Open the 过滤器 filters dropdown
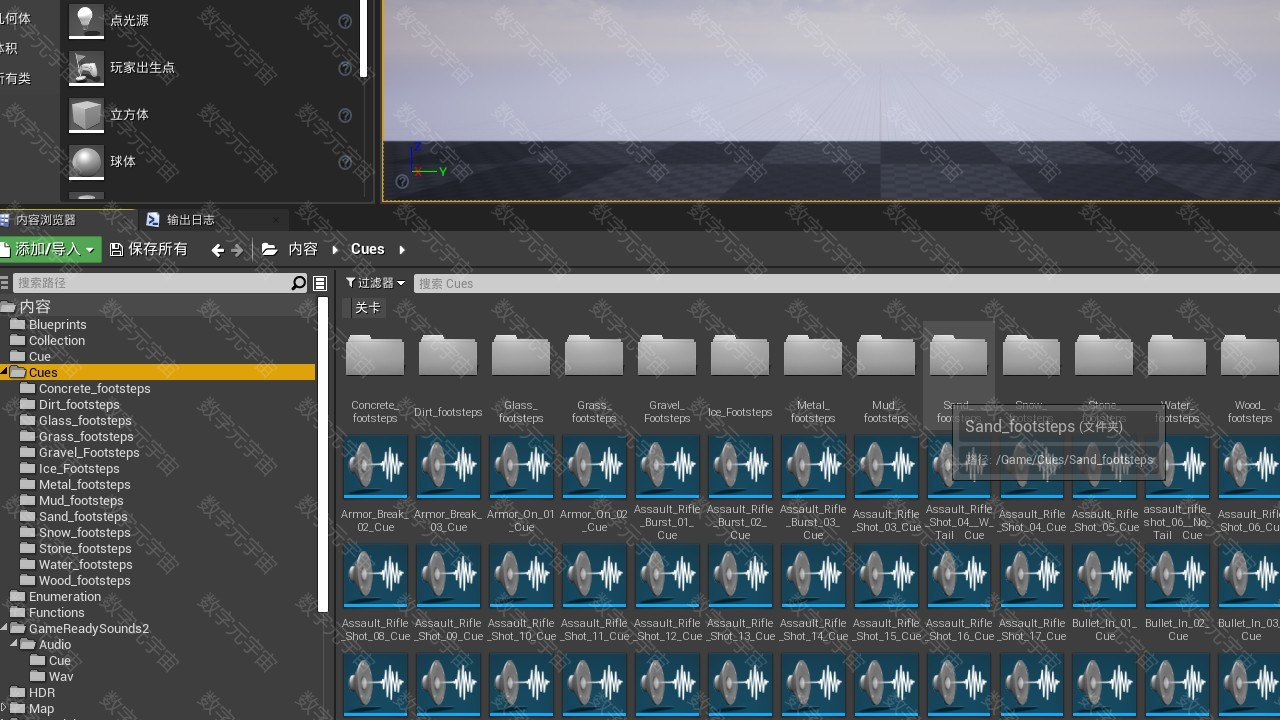 (375, 284)
